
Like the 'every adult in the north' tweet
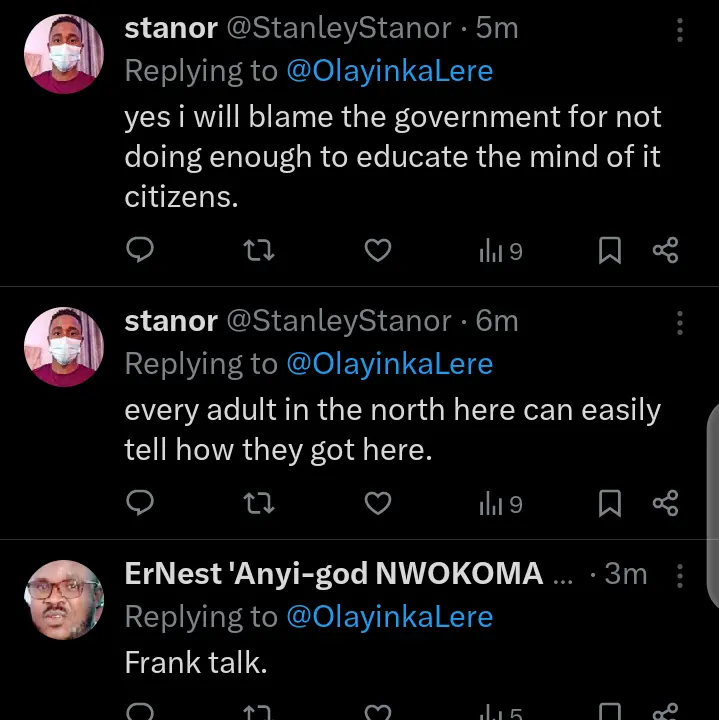(x=377, y=503)
